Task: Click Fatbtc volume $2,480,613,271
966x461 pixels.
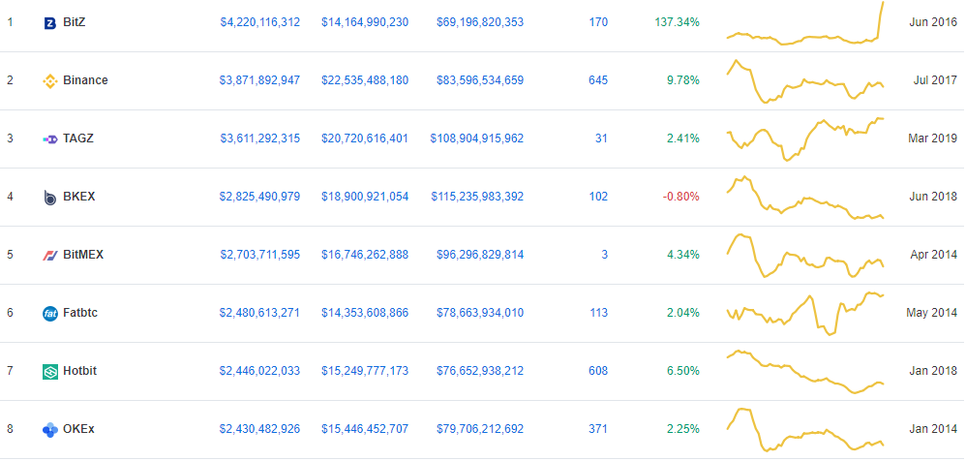Action: (x=259, y=312)
